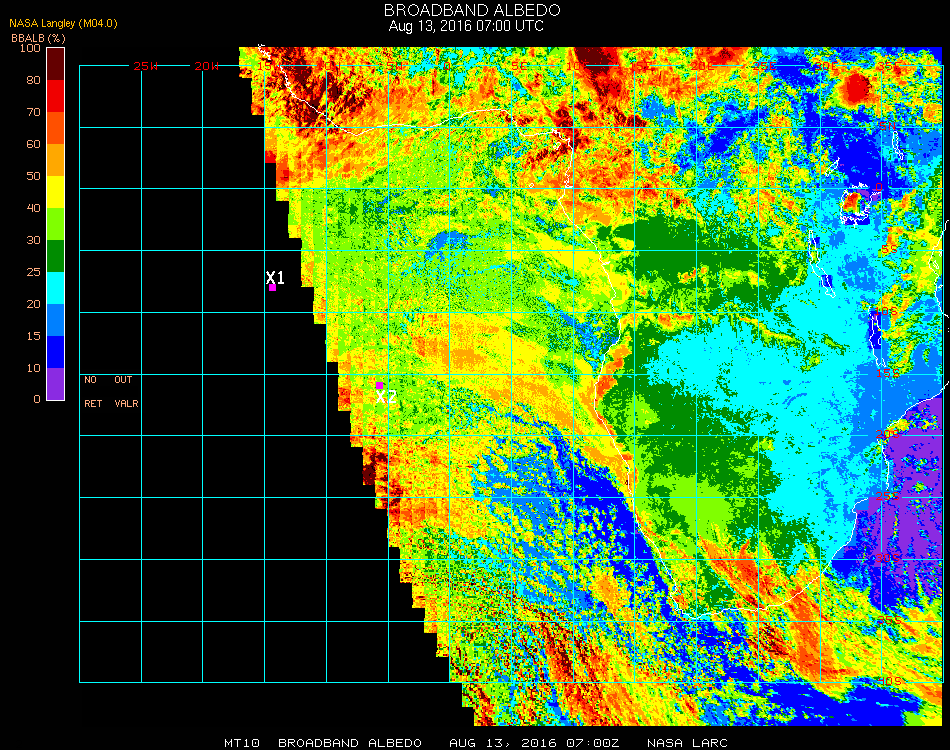Click the 'VALR' label under the legend
Screen dimensions: 950x750
[126, 403]
